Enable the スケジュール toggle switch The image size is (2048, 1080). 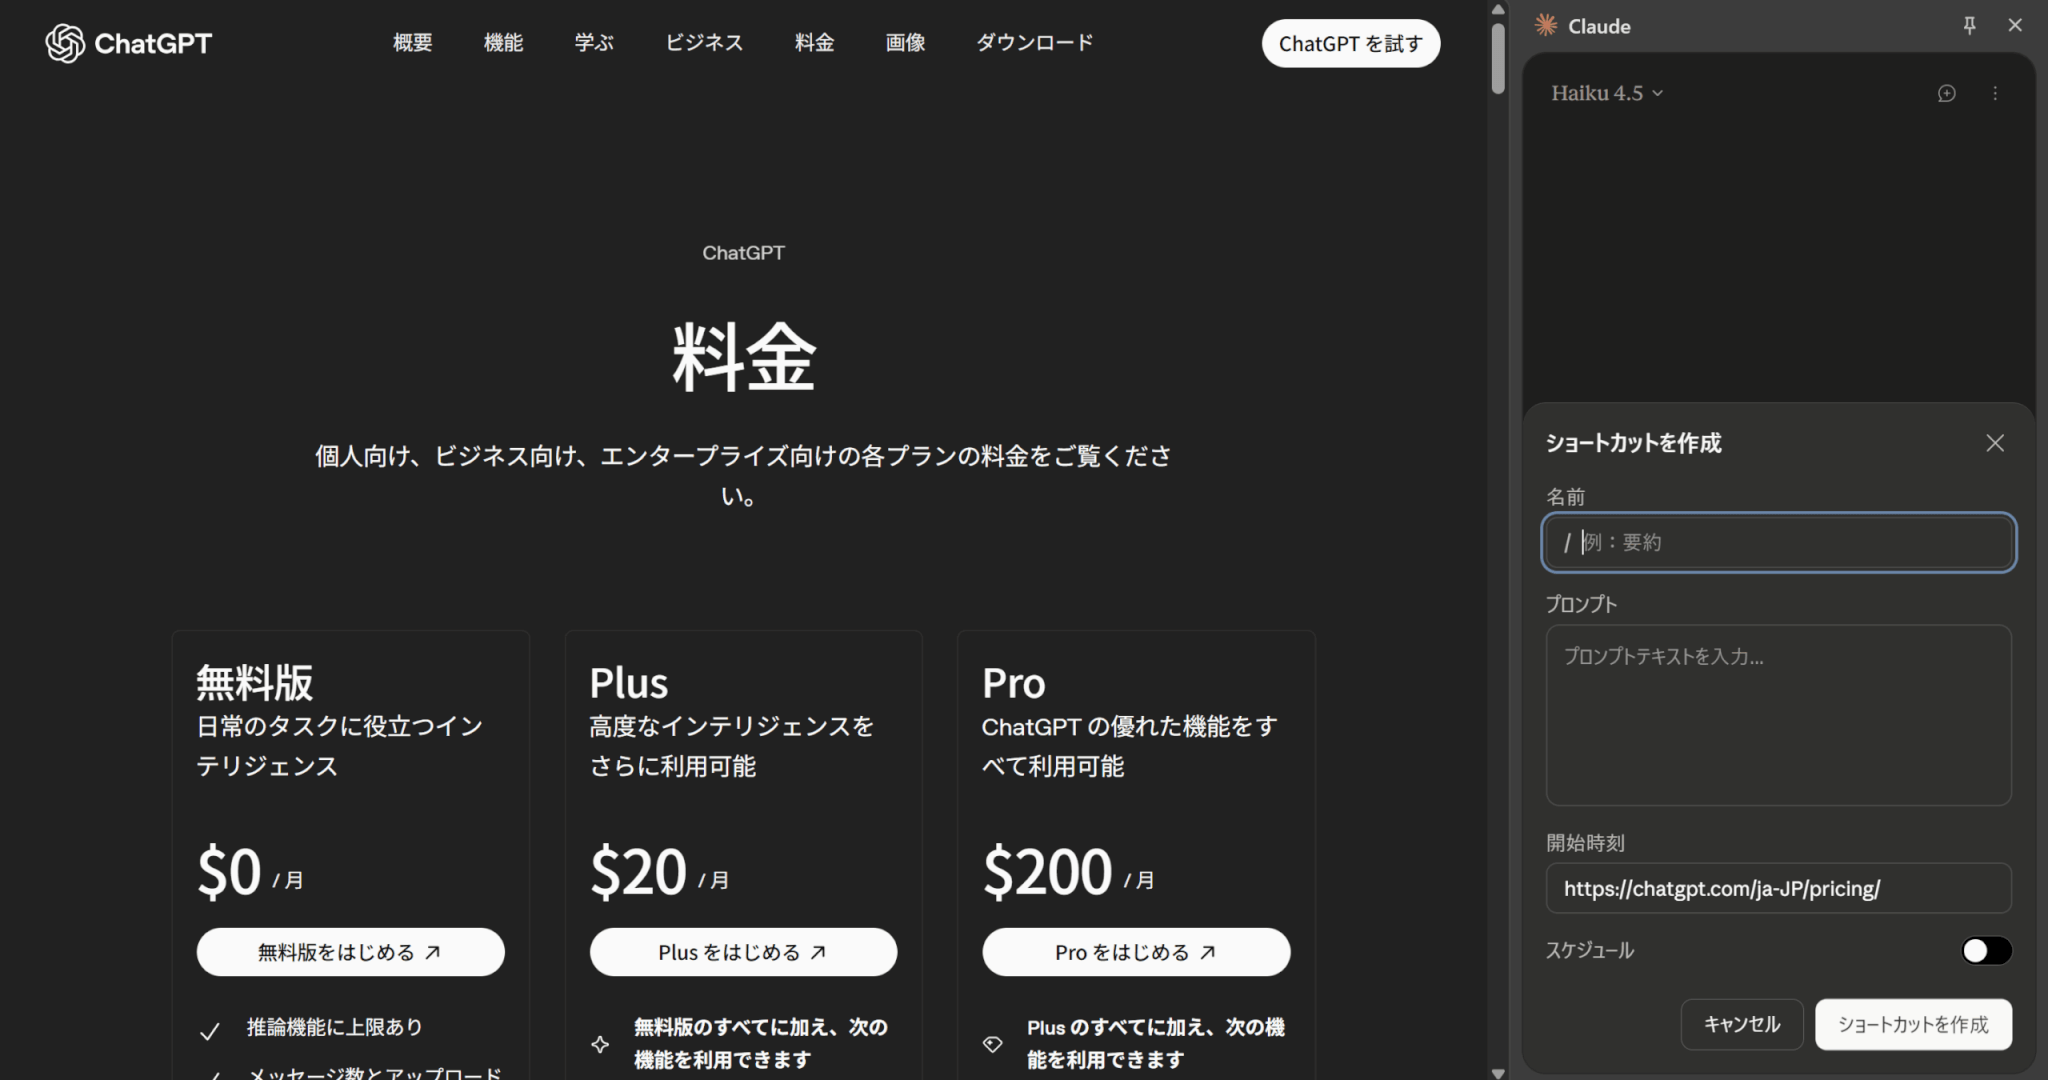[x=1985, y=950]
